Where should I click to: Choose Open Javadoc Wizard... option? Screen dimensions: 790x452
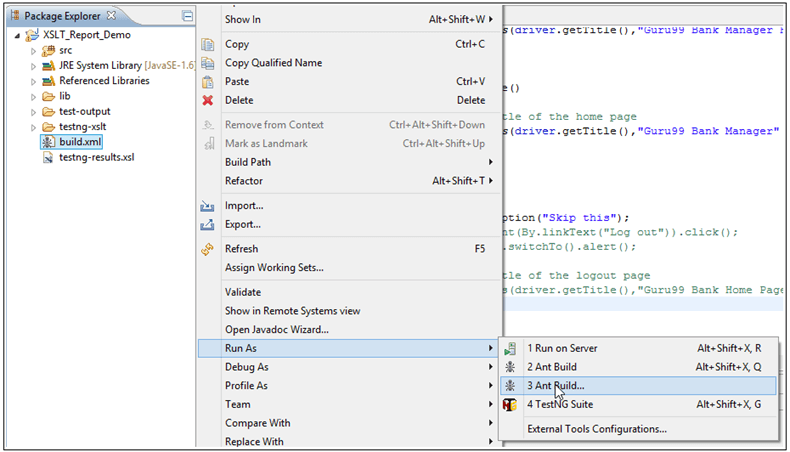coord(276,330)
